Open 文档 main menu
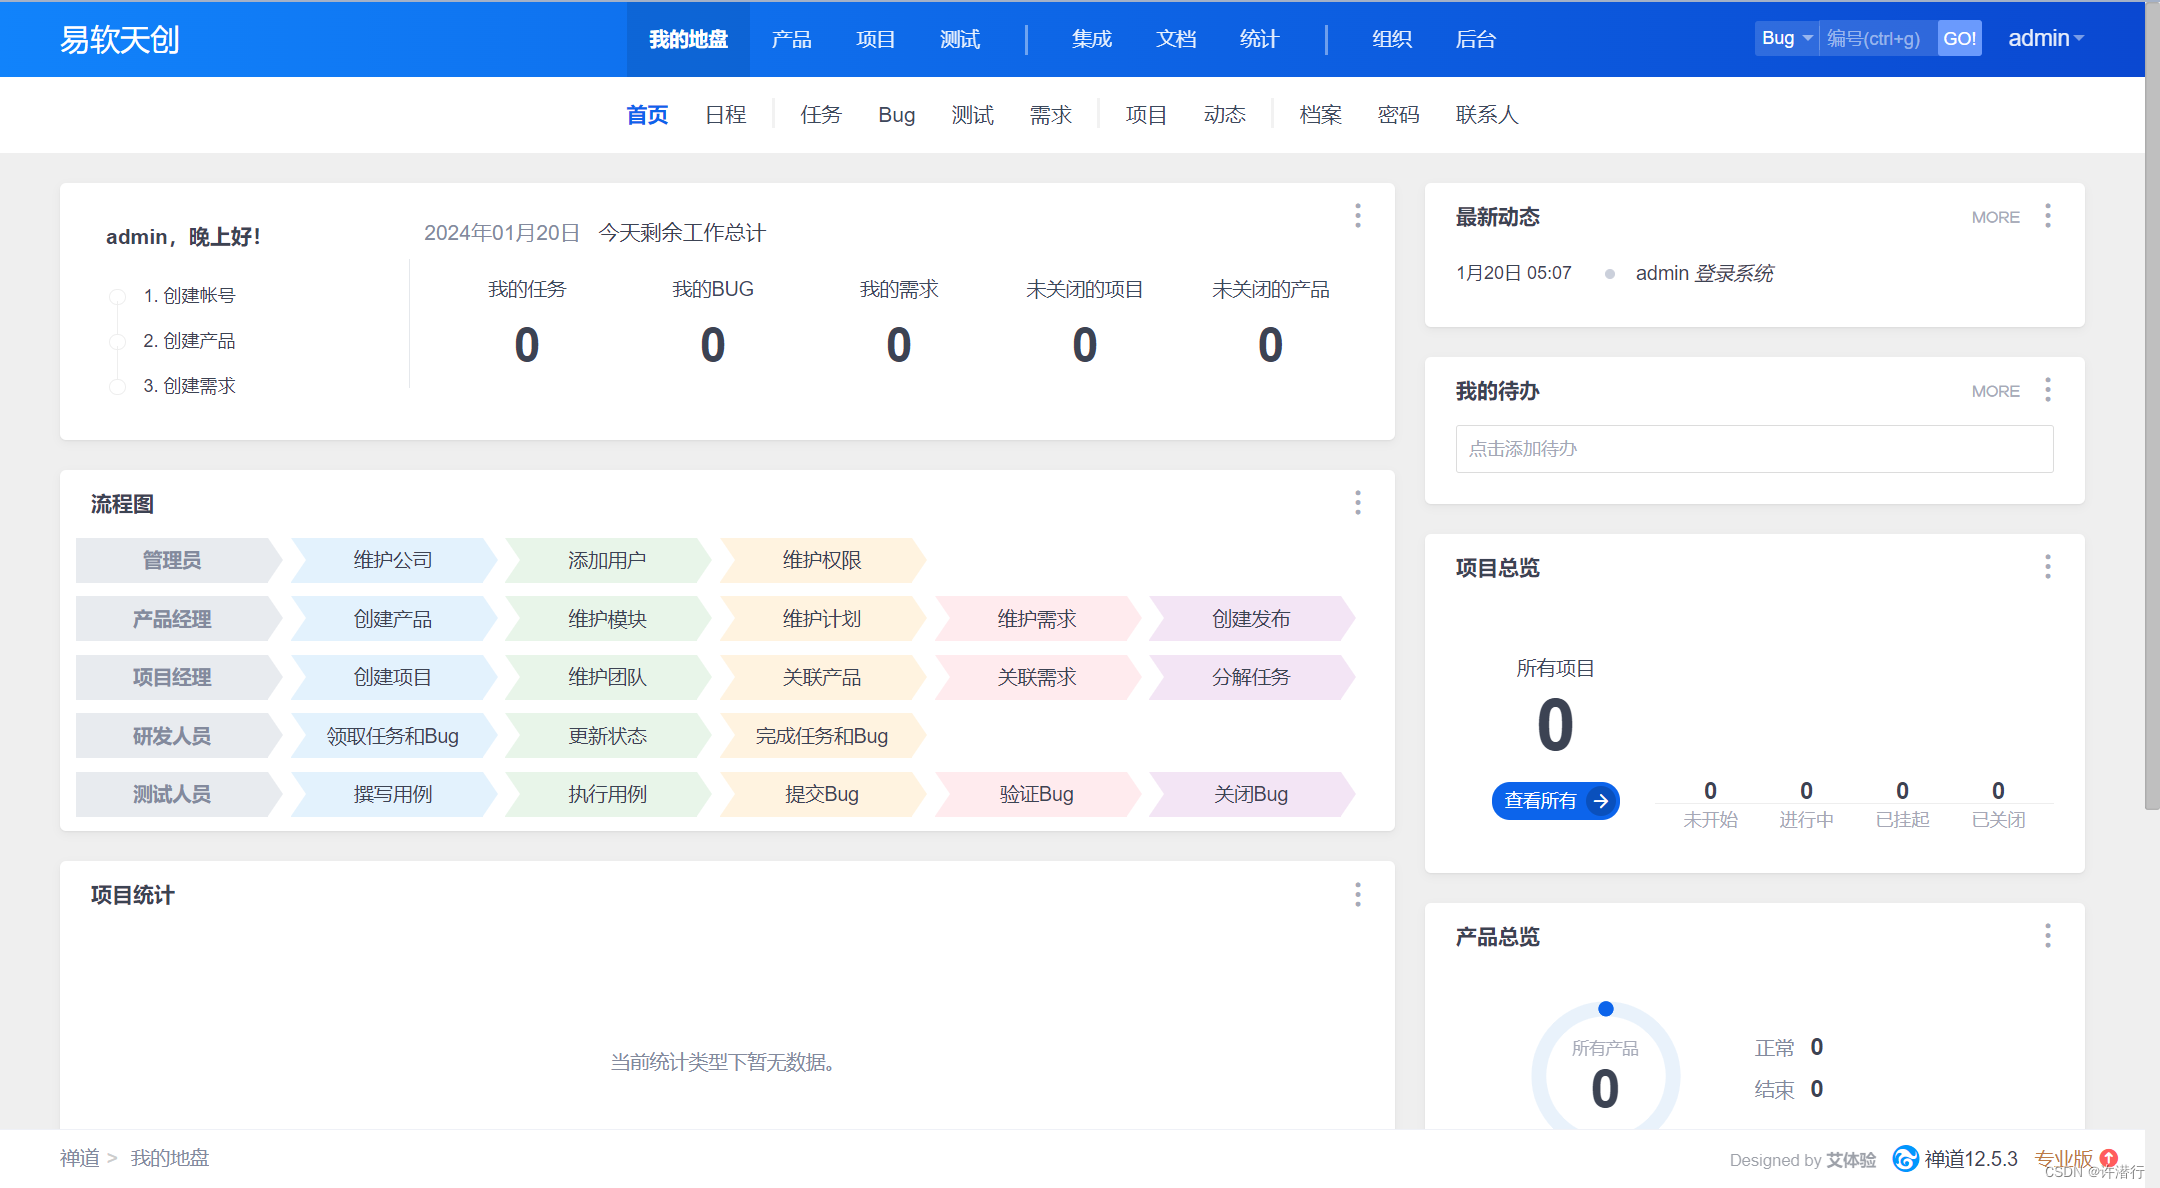The image size is (2160, 1188). (x=1176, y=39)
